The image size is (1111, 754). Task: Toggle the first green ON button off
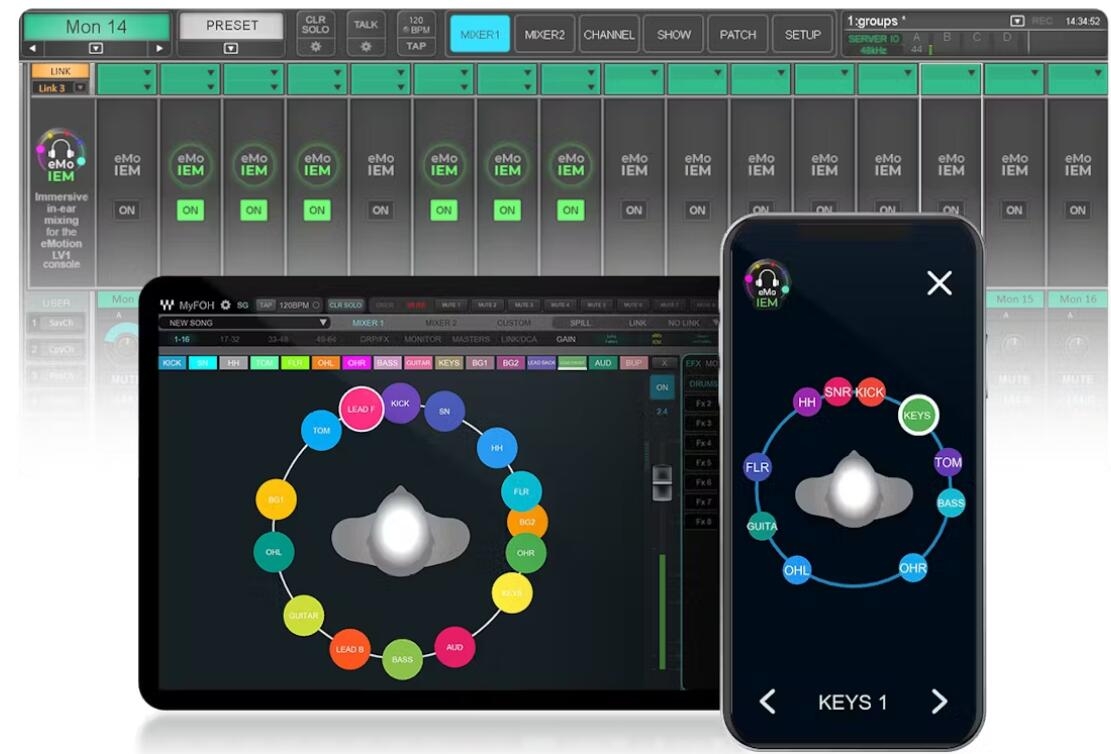click(x=190, y=210)
